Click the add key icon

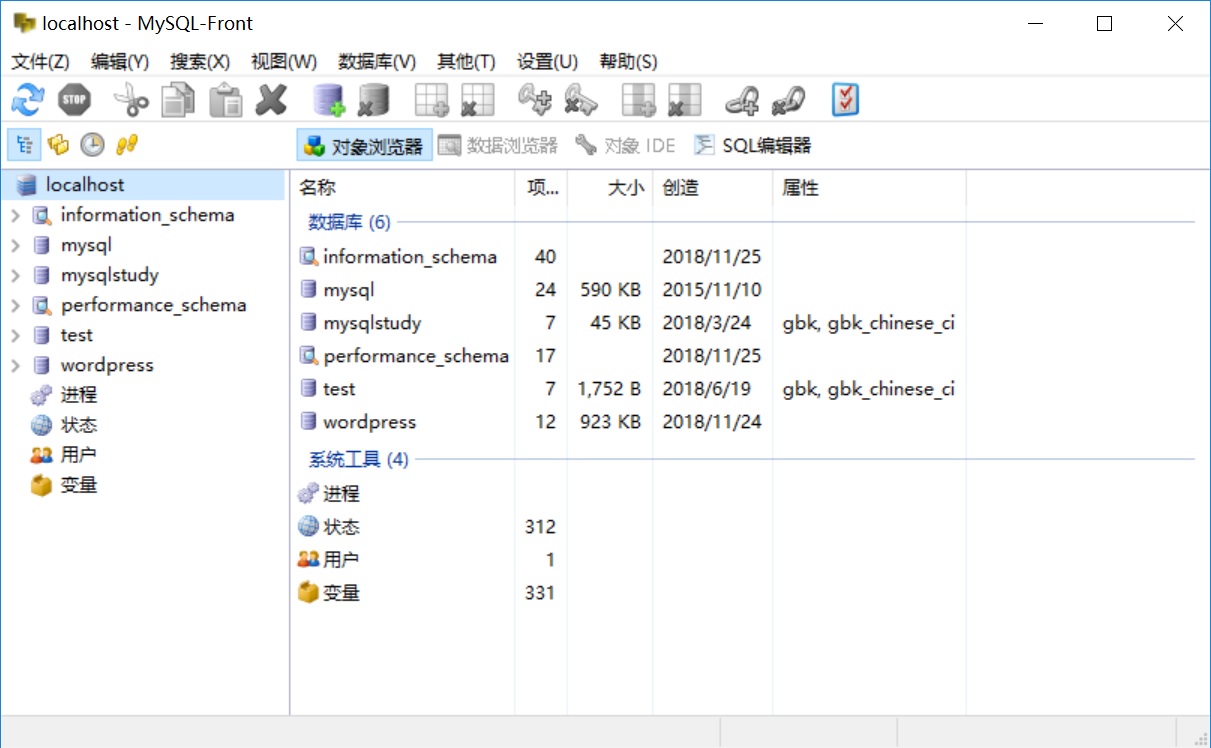point(535,100)
